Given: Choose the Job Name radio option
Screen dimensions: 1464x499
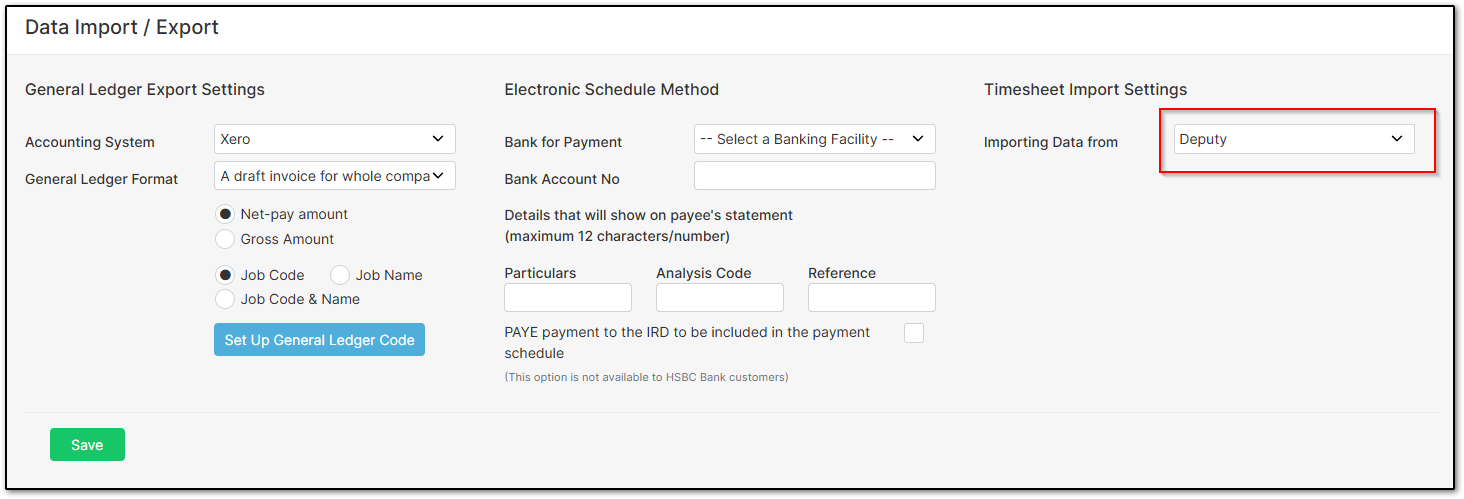Looking at the screenshot, I should point(340,275).
